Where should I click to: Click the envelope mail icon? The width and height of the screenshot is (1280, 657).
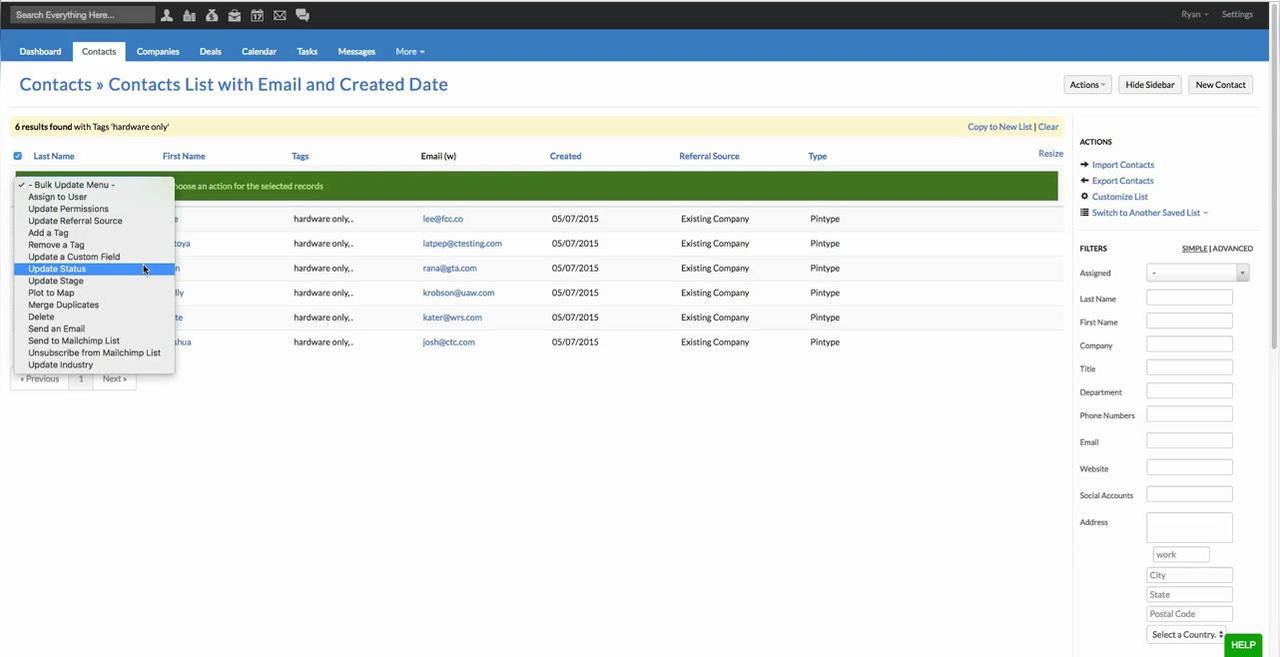tap(279, 15)
